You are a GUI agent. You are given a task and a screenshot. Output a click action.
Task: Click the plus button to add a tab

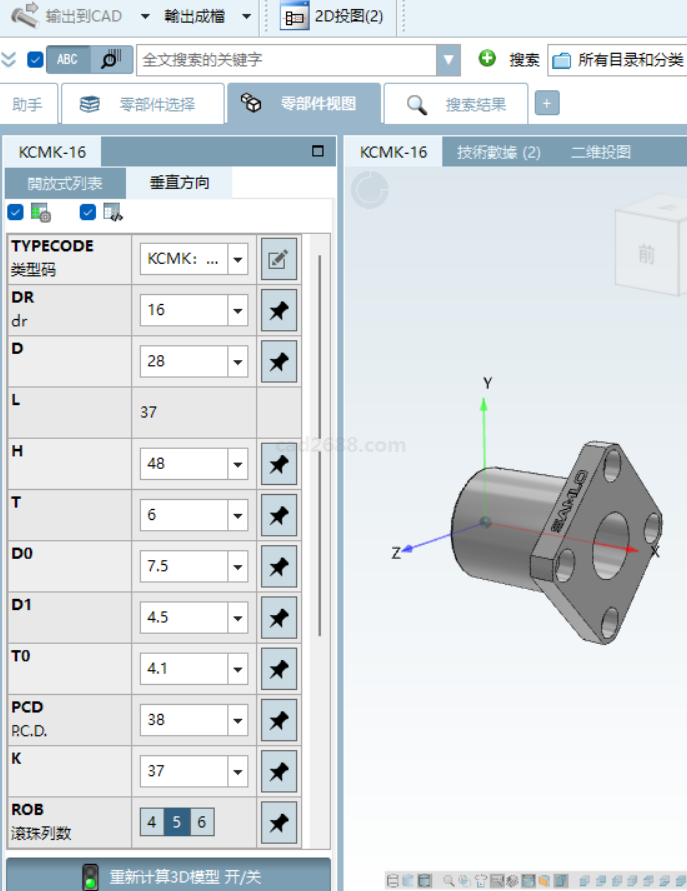click(x=547, y=104)
